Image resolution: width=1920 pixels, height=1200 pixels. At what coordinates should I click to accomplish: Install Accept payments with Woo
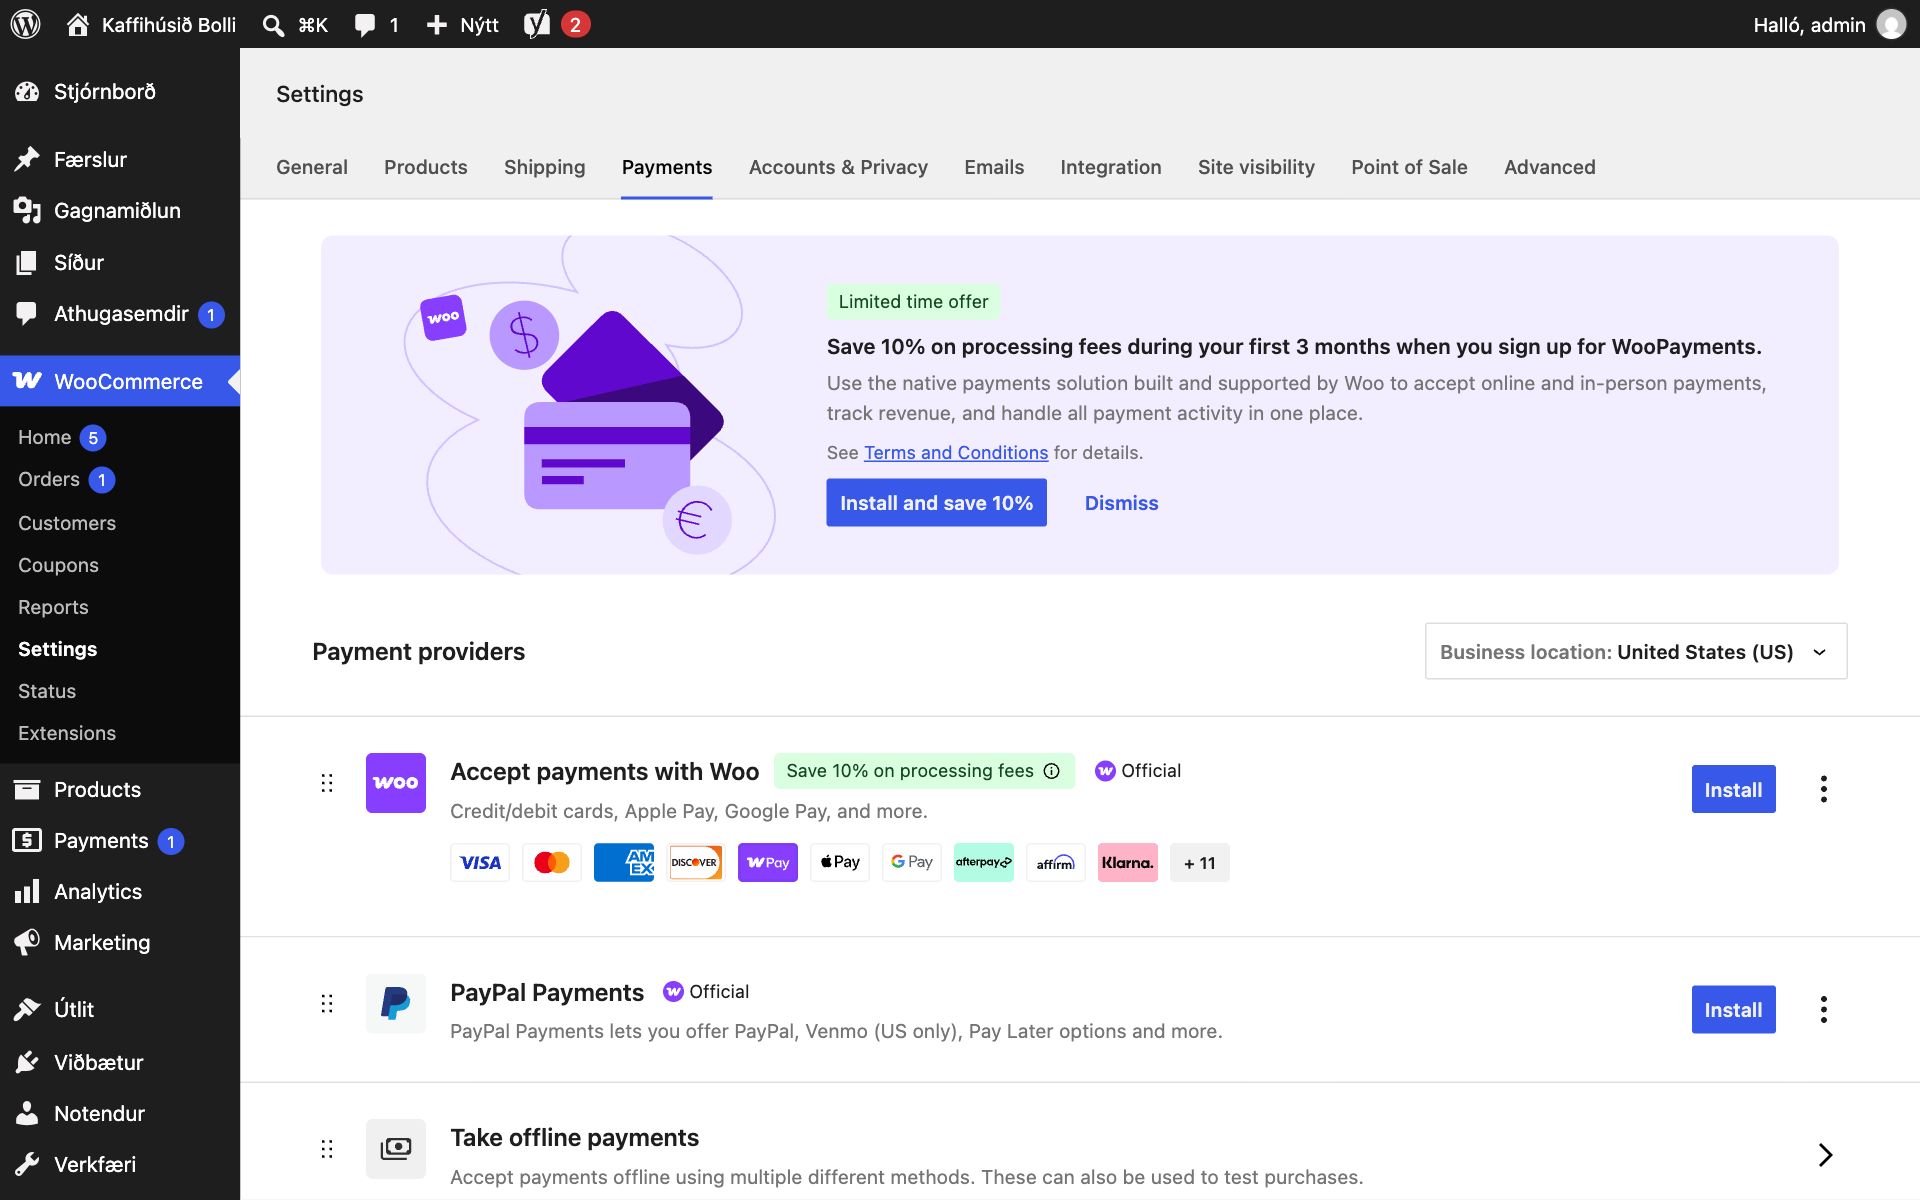coord(1734,789)
